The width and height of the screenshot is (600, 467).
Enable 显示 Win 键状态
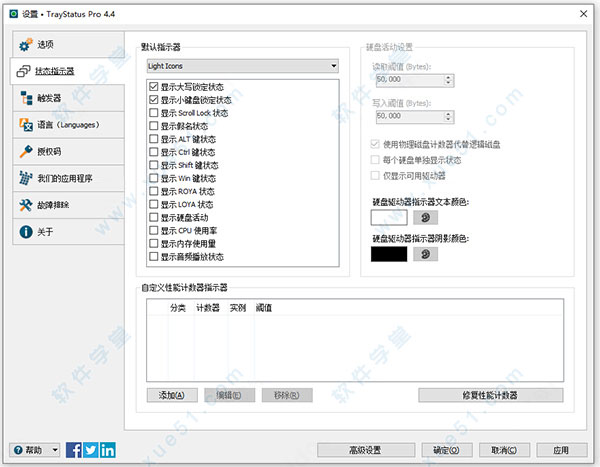coord(153,178)
